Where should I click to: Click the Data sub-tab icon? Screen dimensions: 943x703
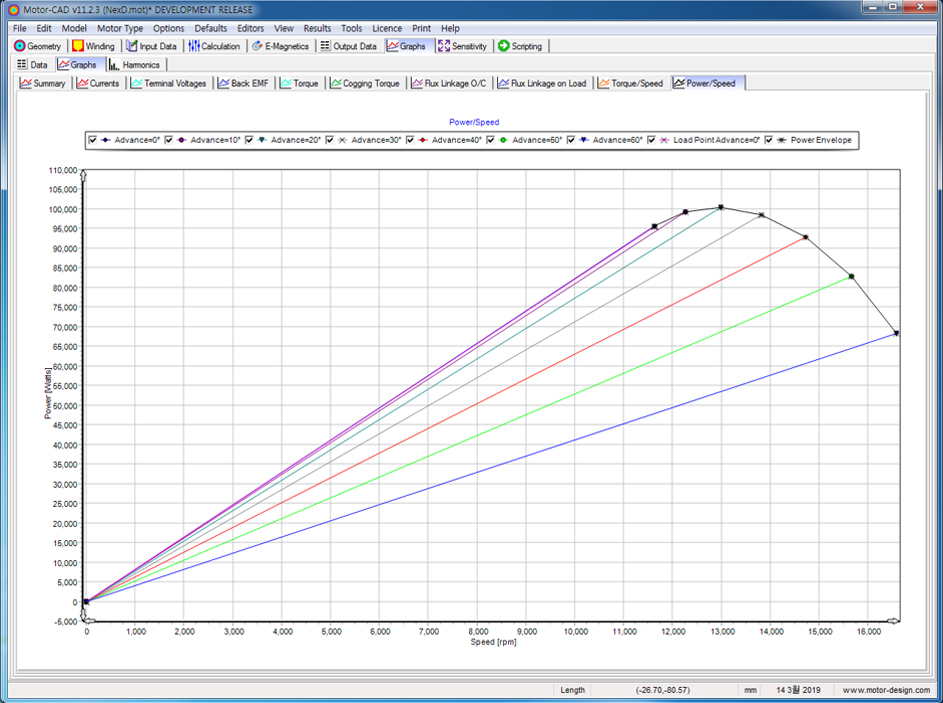(x=22, y=64)
